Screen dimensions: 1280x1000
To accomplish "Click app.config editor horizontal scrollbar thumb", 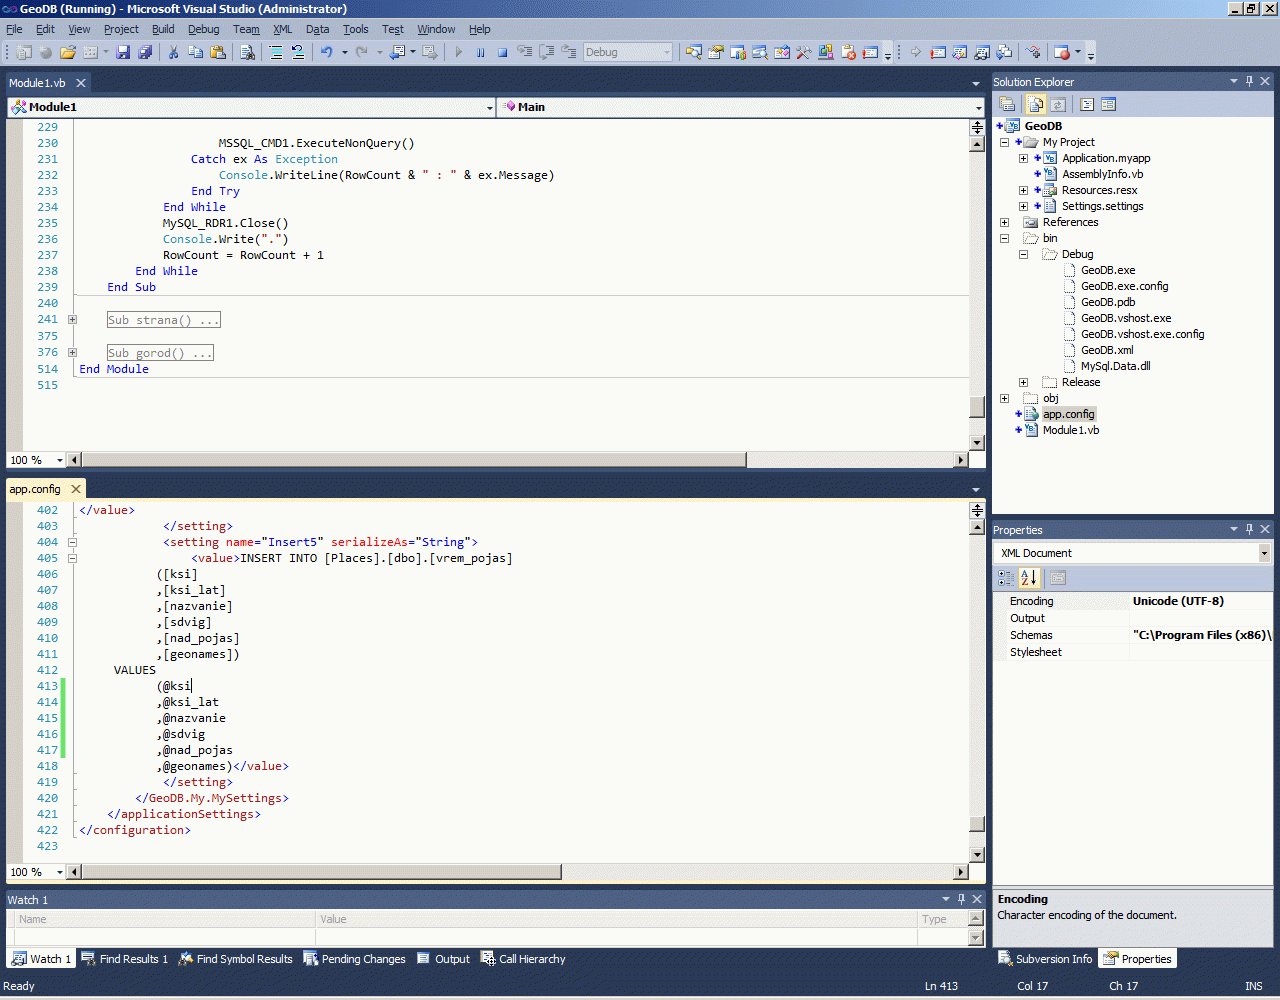I will click(x=320, y=872).
